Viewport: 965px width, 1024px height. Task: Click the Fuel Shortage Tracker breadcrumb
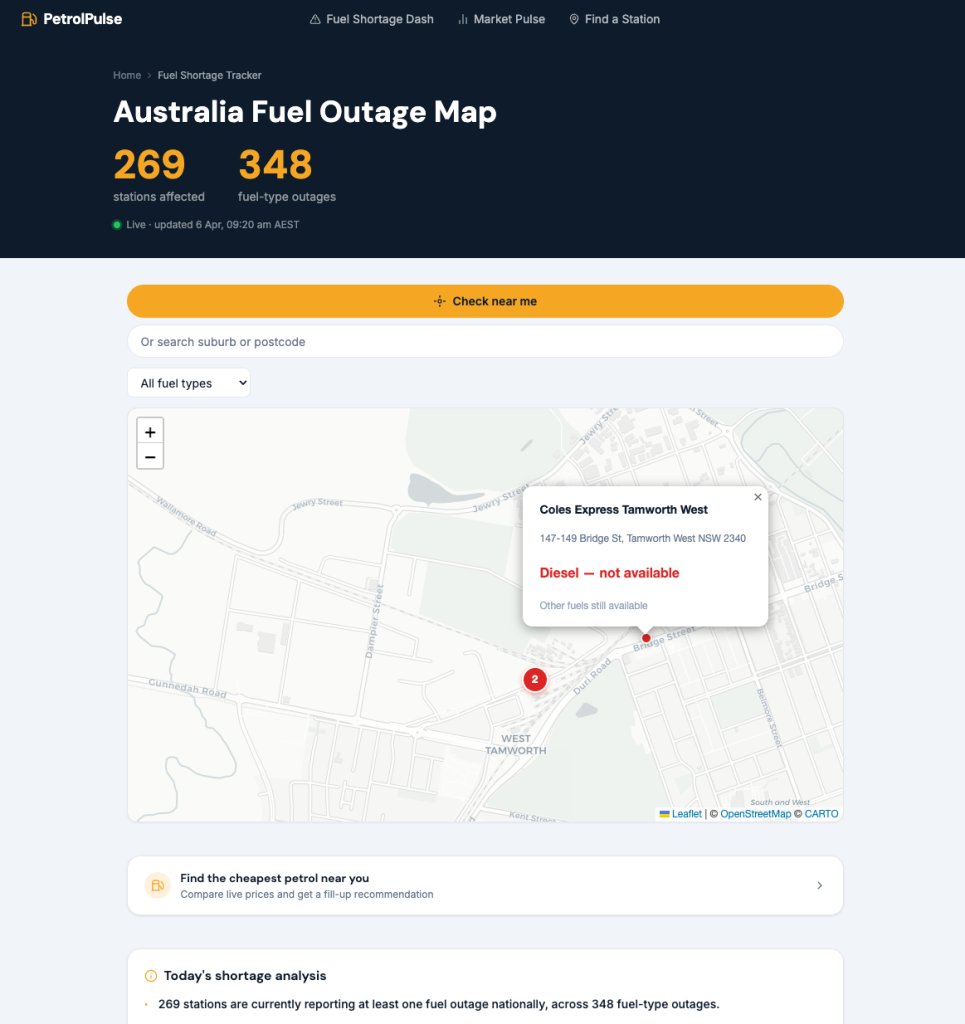pyautogui.click(x=209, y=75)
